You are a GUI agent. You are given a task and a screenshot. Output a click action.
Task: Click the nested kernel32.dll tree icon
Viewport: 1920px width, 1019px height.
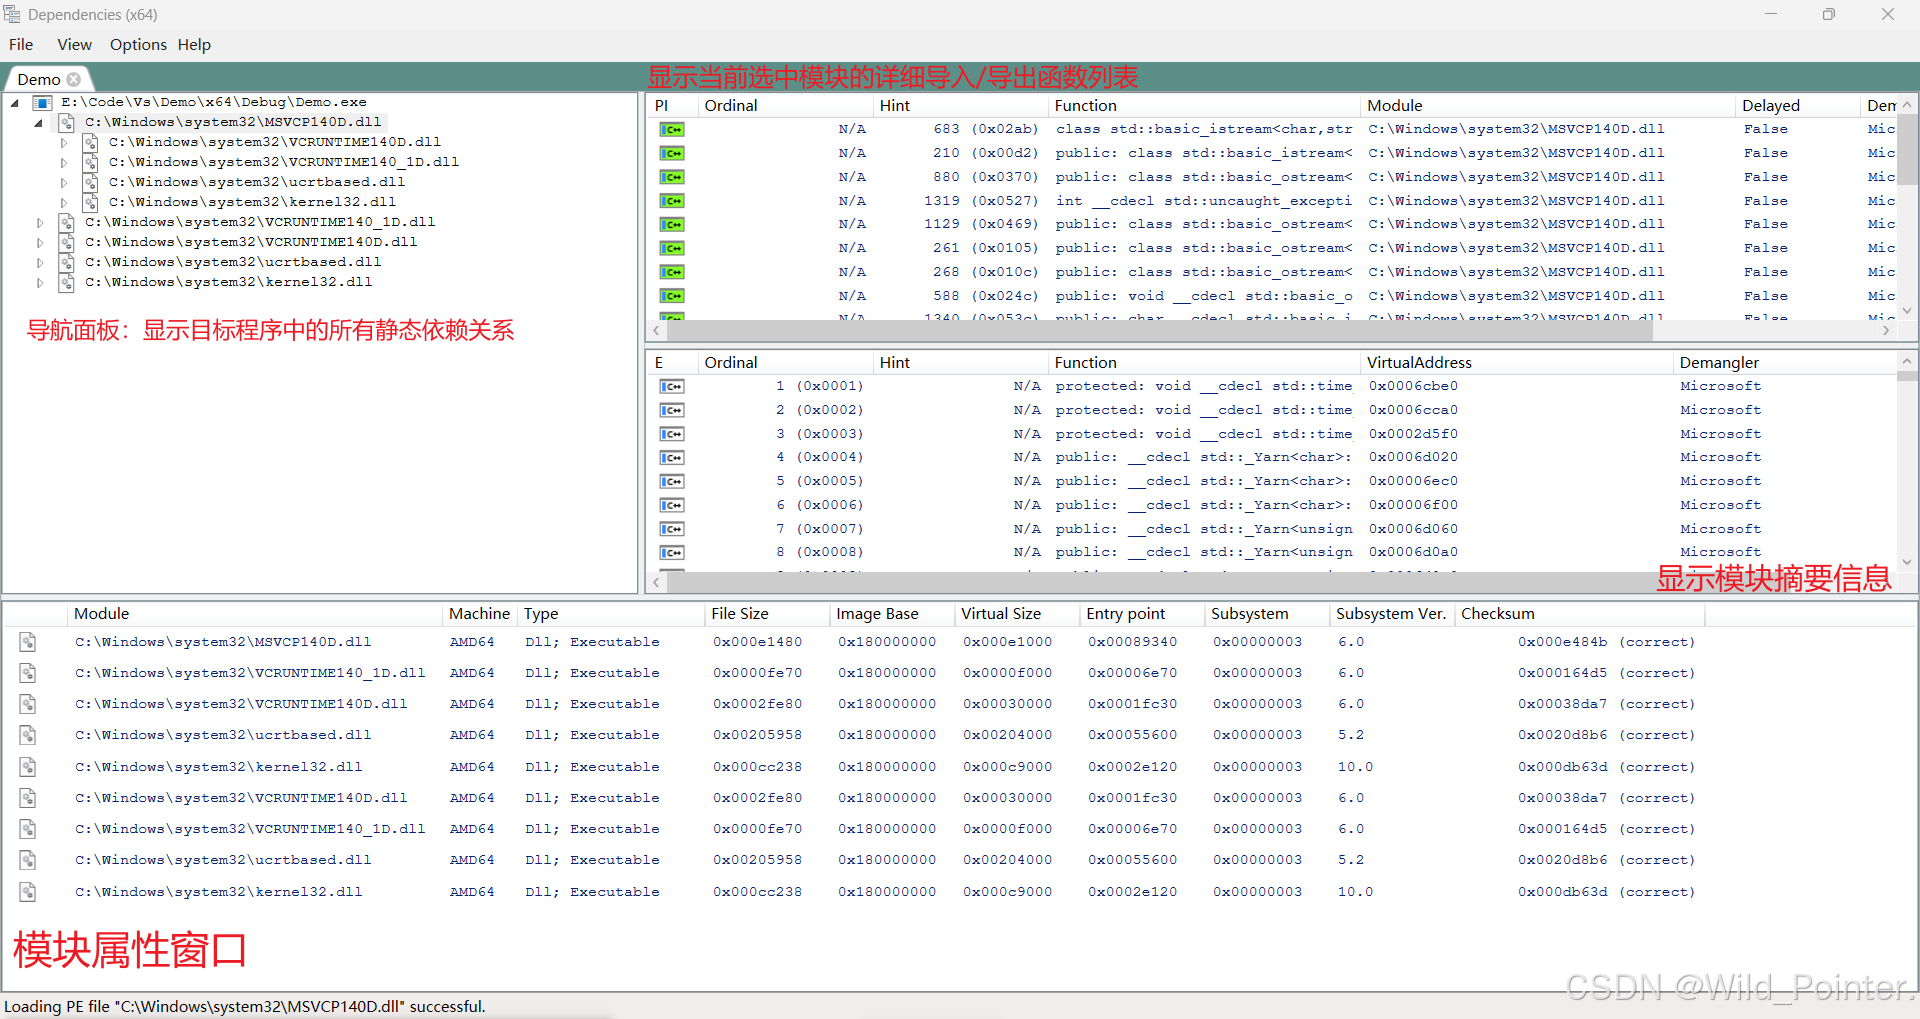coord(90,202)
